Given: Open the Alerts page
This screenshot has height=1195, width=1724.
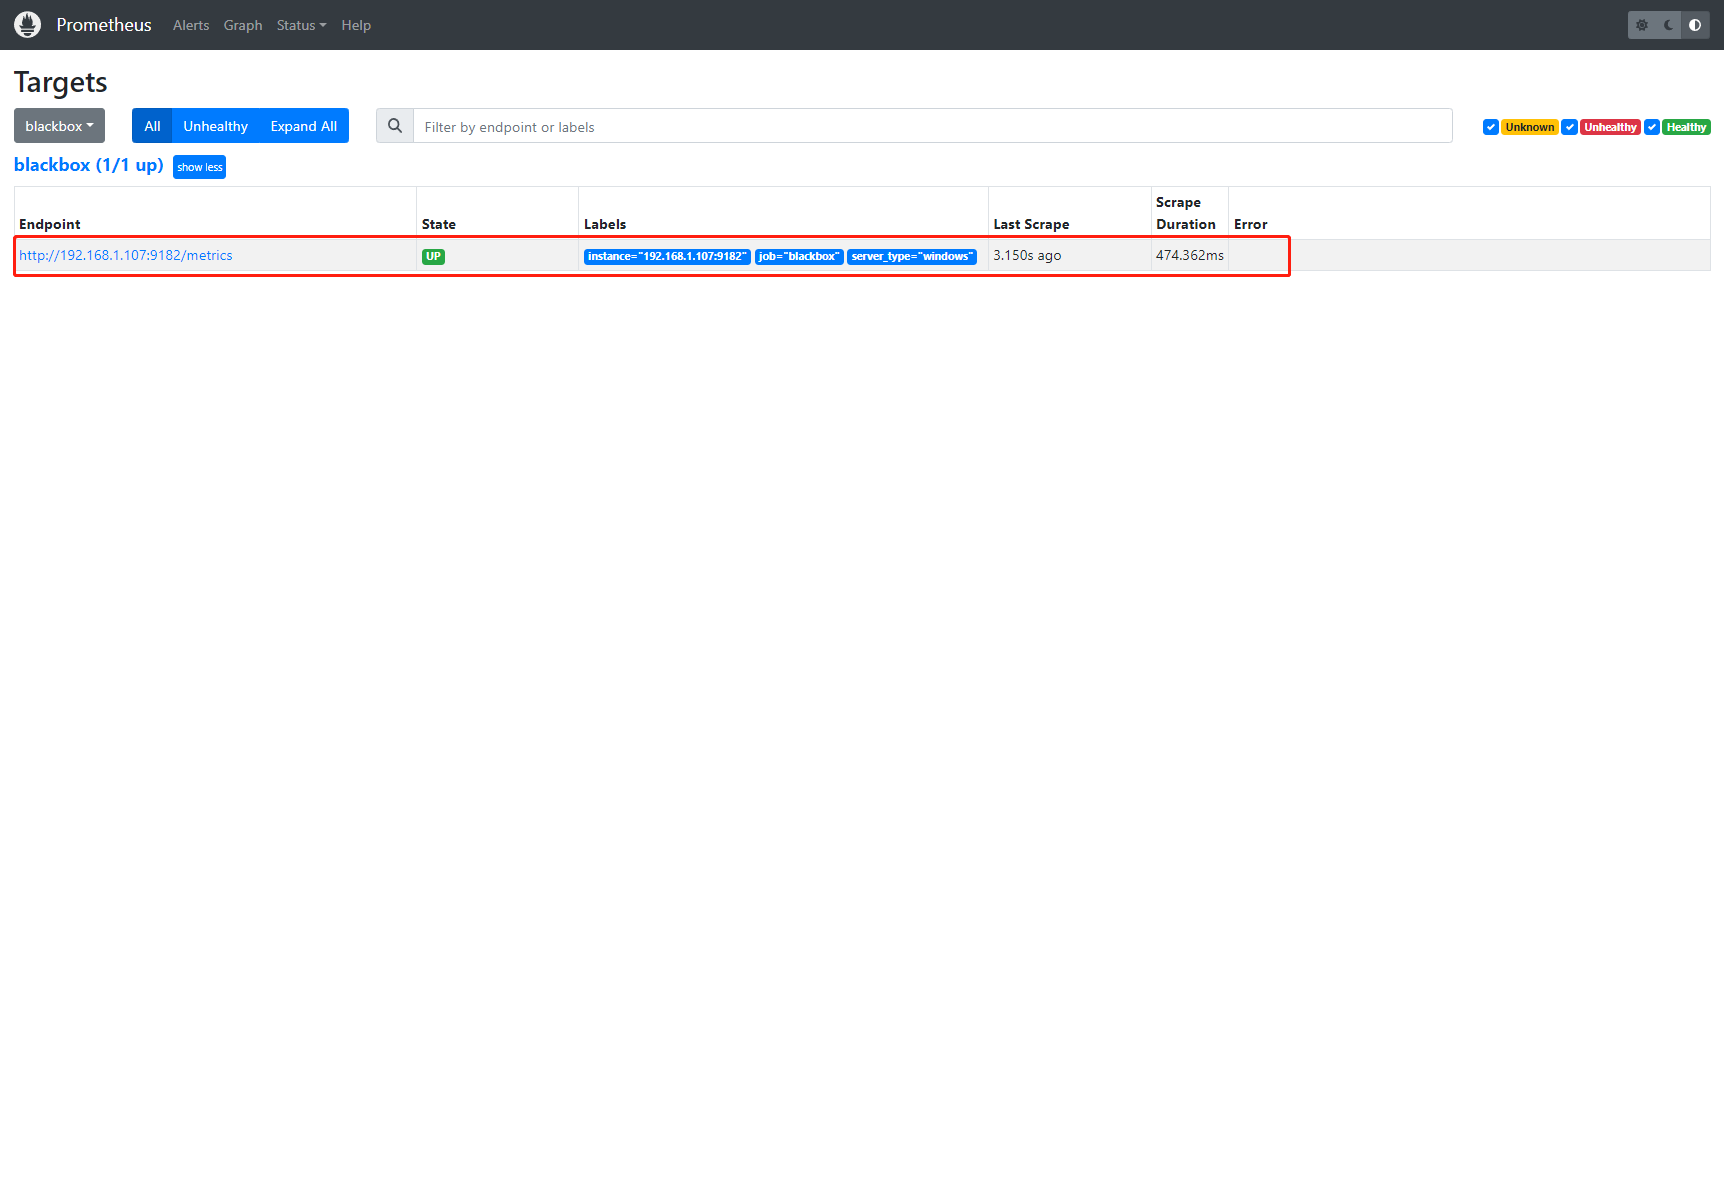Looking at the screenshot, I should click(x=191, y=25).
